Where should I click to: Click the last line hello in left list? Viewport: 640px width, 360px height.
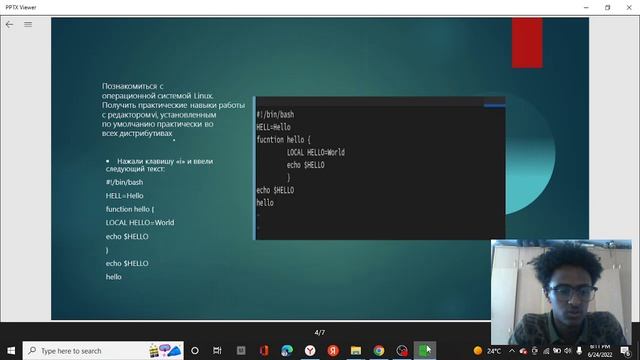click(x=113, y=277)
